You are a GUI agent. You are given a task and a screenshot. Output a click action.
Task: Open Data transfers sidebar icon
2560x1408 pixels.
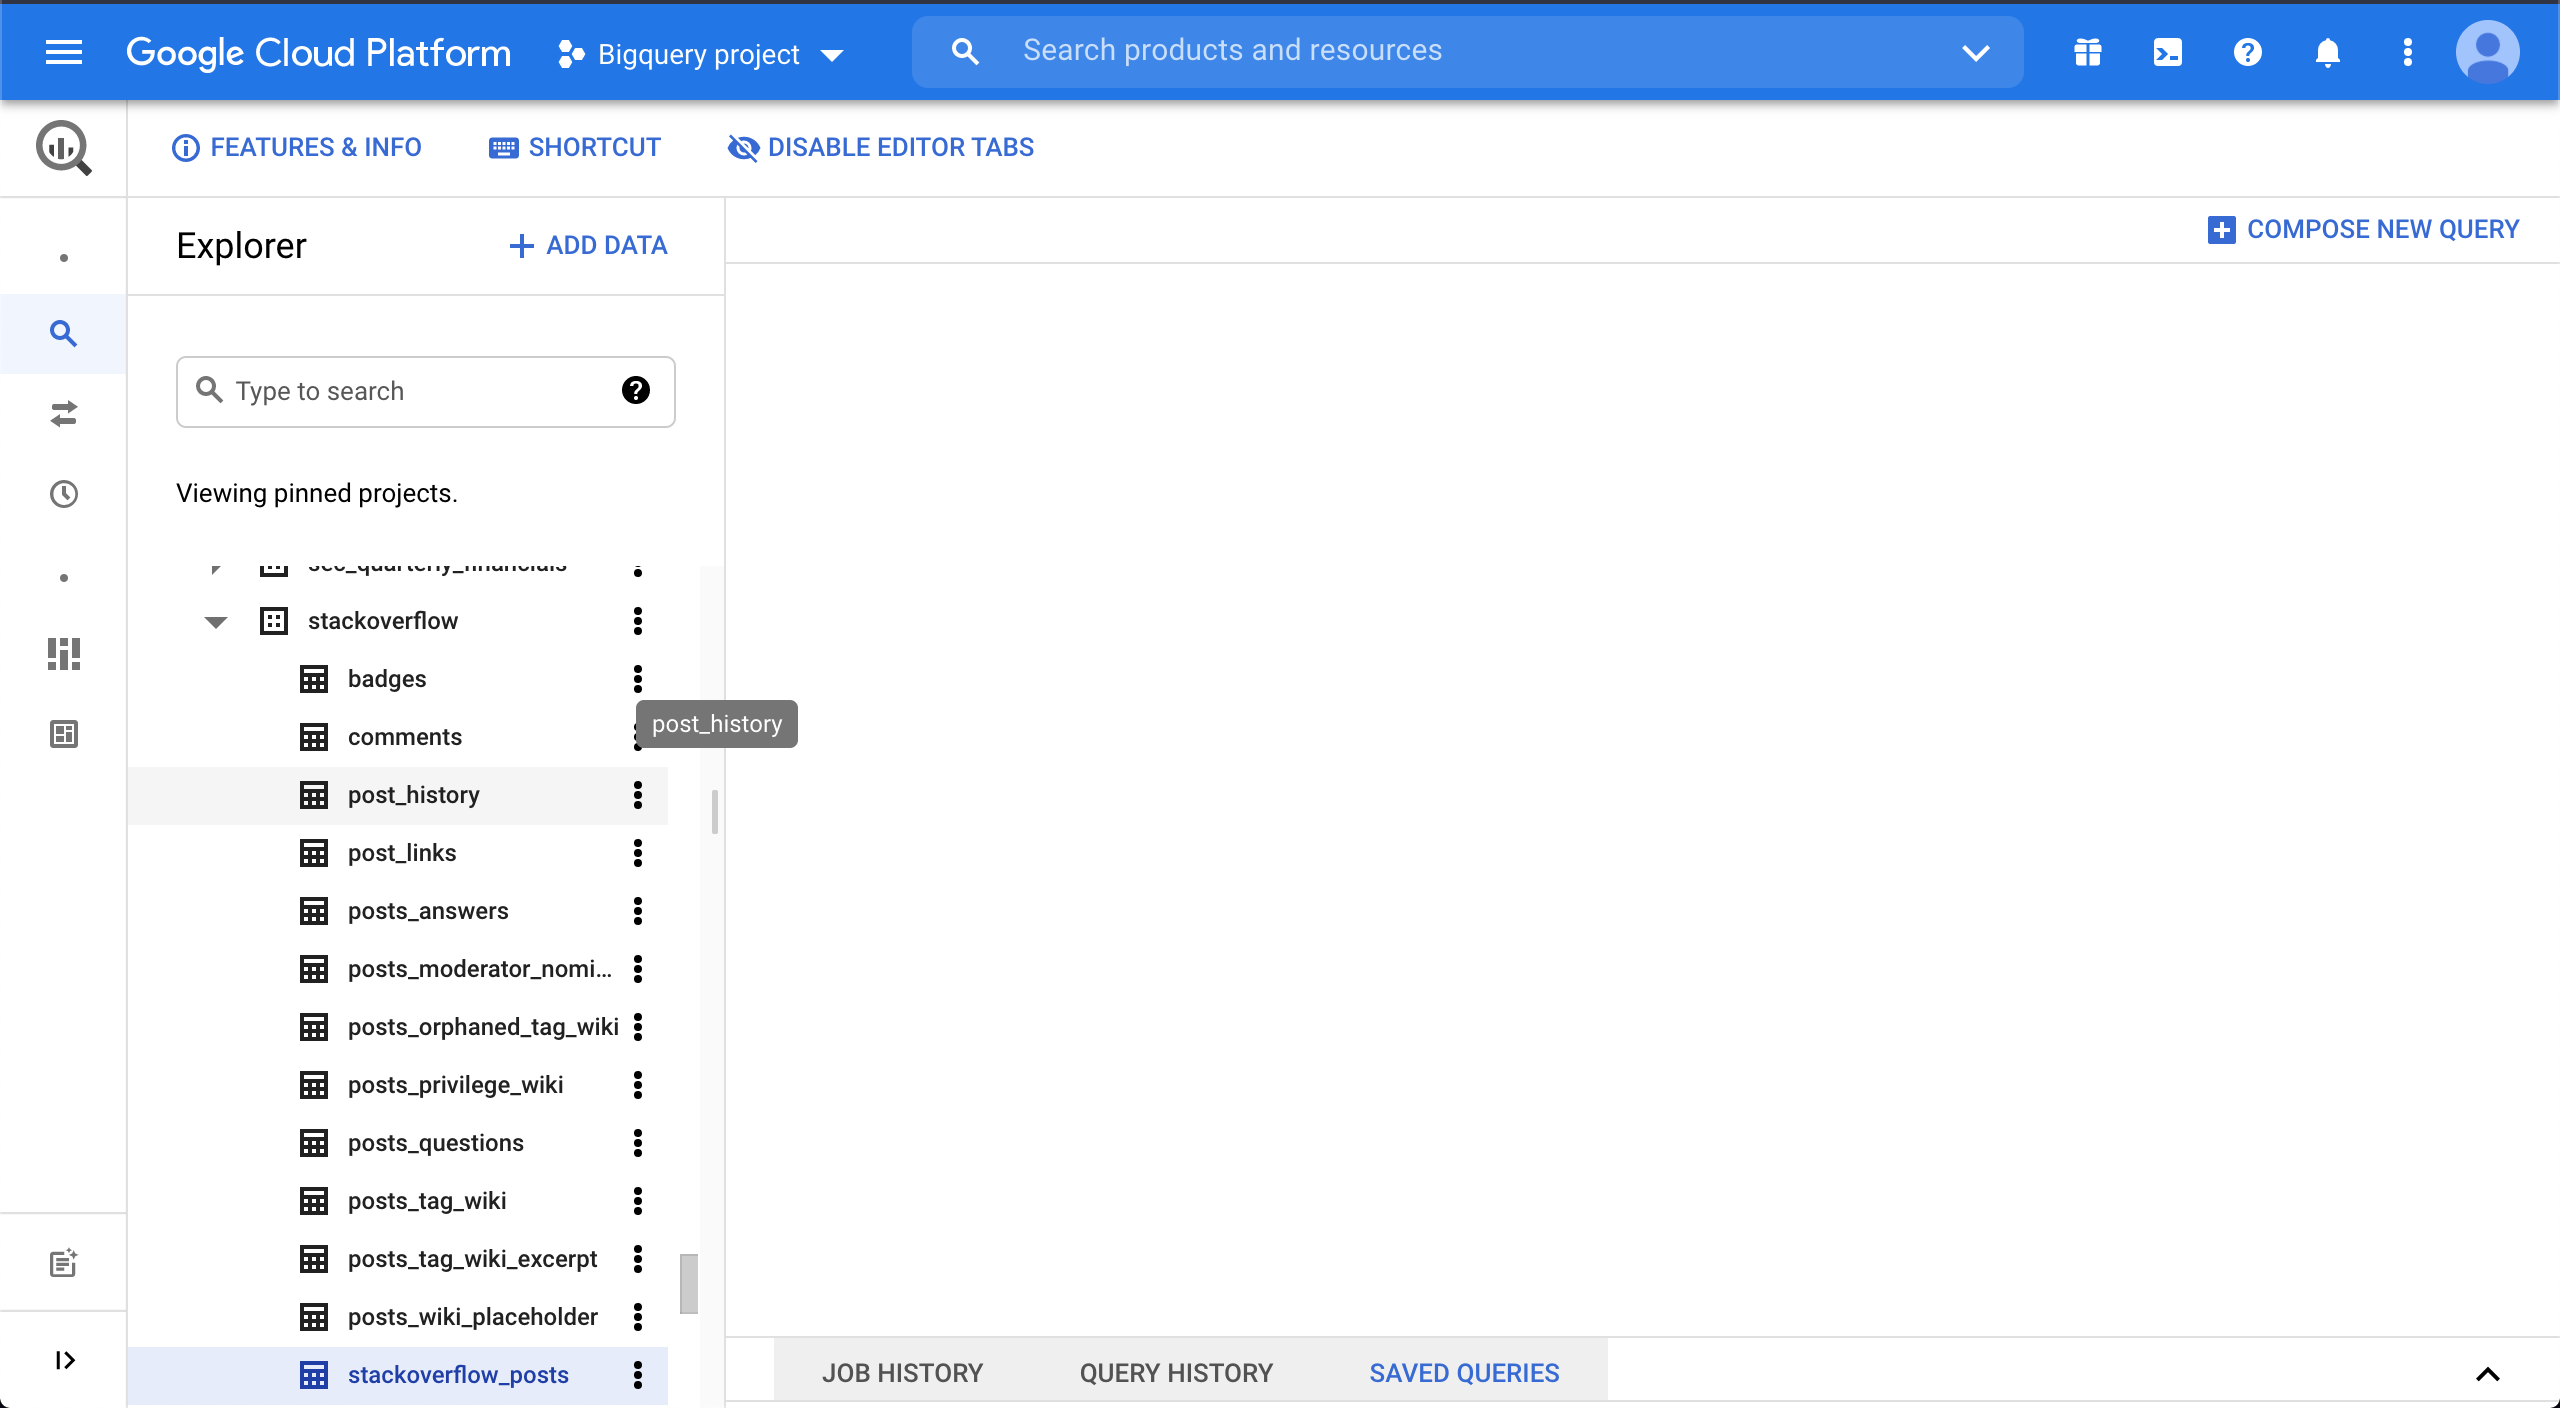coord(64,413)
